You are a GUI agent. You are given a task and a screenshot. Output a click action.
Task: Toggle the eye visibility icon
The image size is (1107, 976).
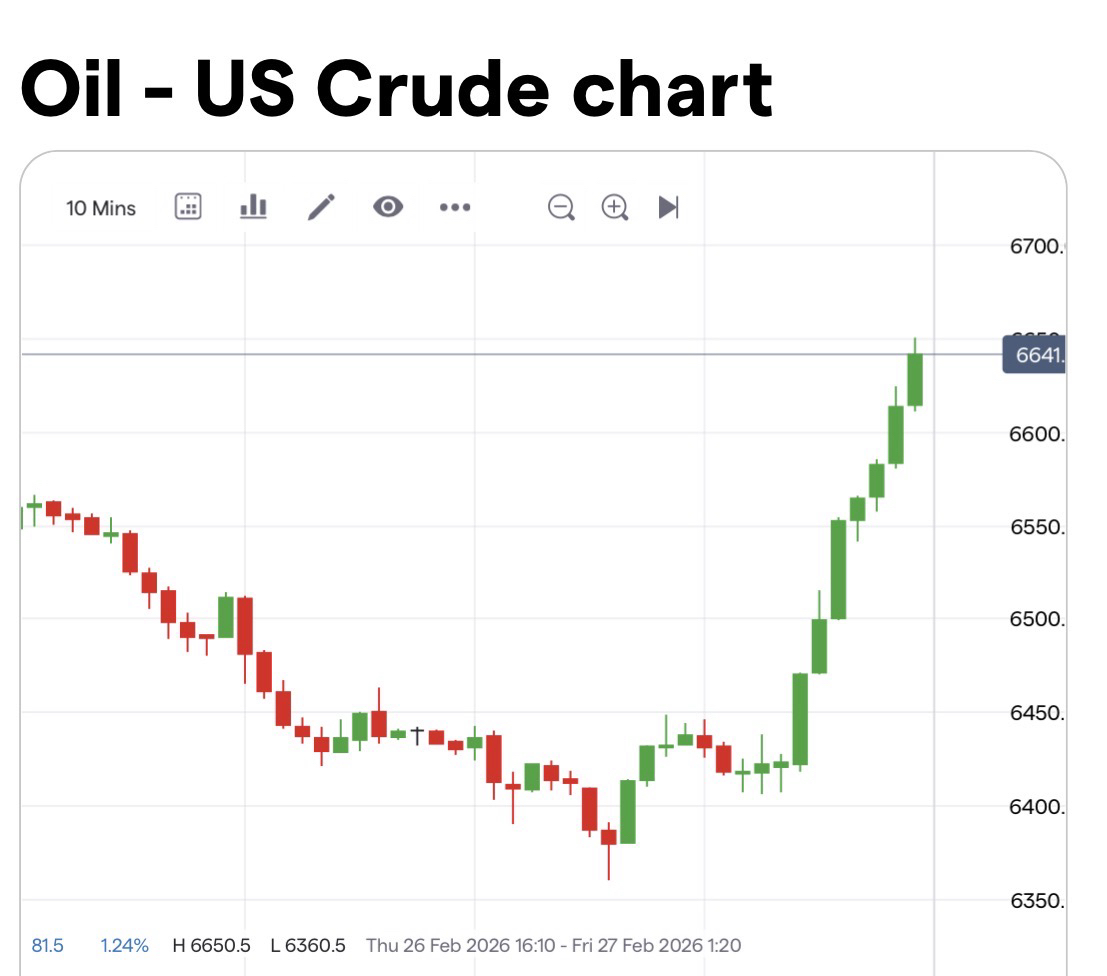[x=388, y=207]
